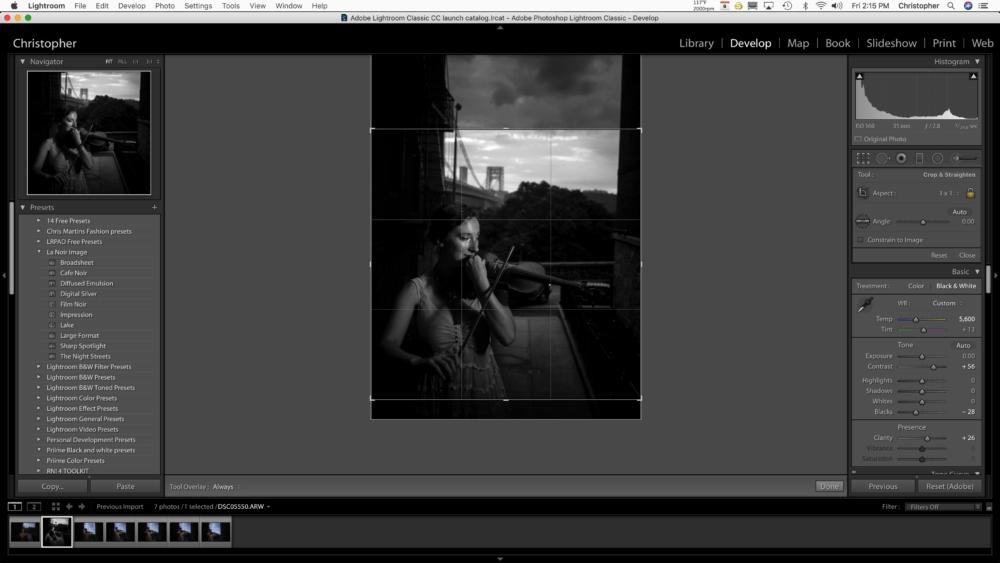The height and width of the screenshot is (563, 1000).
Task: Expand the 14 Free Presets folder
Action: click(x=39, y=221)
